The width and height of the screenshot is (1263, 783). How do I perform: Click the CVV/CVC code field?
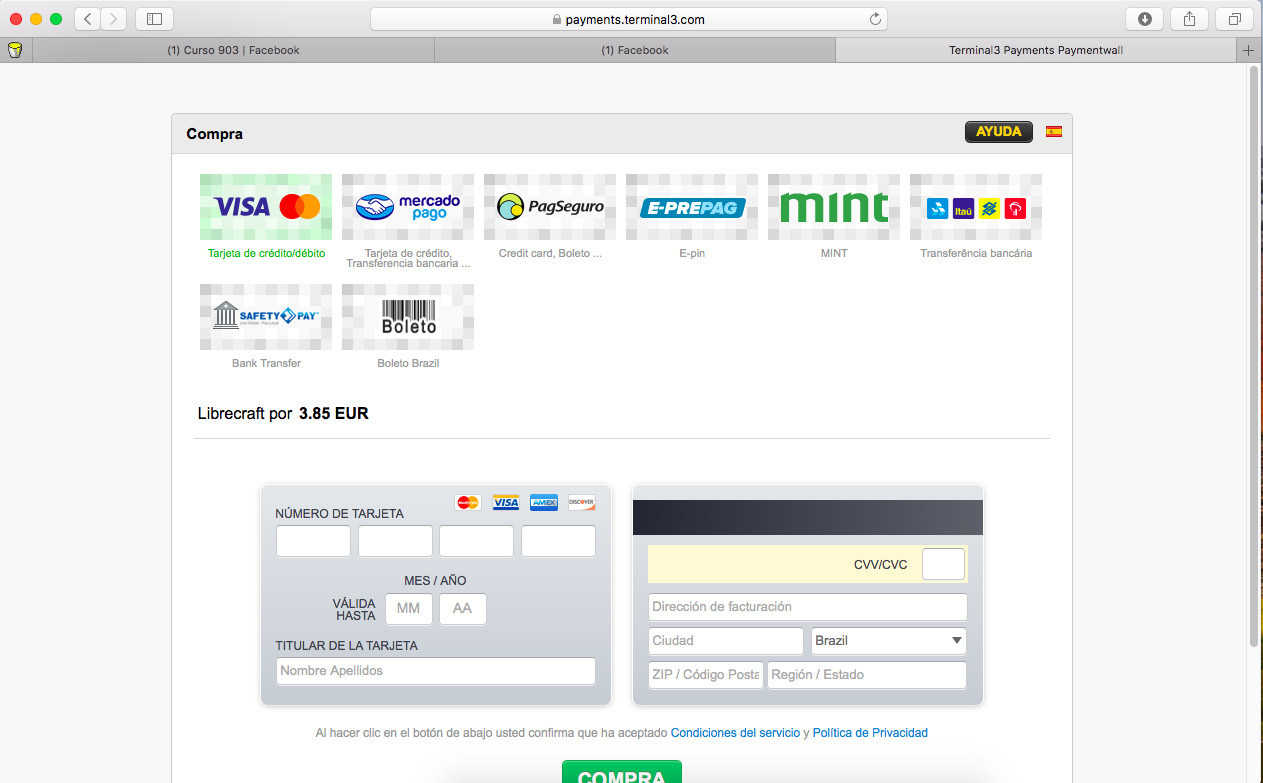point(943,564)
